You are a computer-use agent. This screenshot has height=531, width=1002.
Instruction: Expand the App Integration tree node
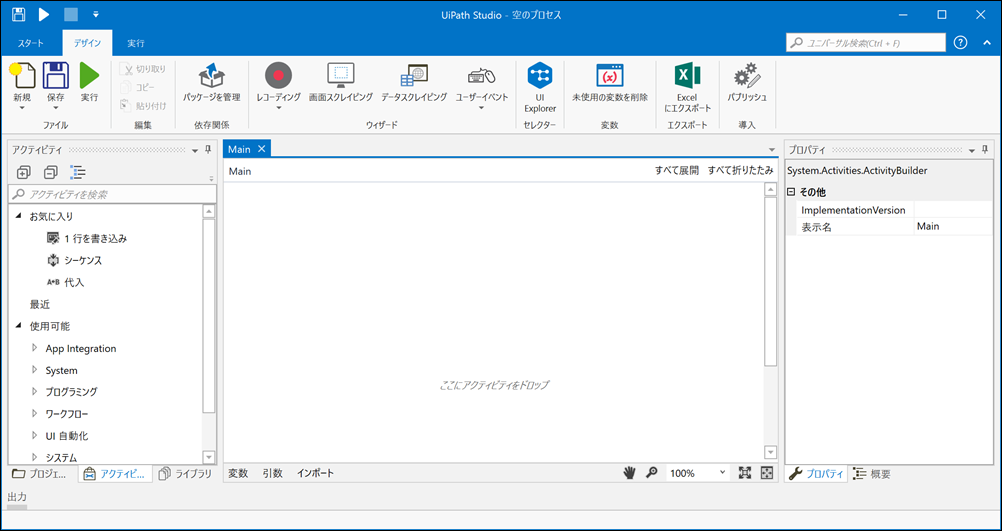(x=35, y=348)
